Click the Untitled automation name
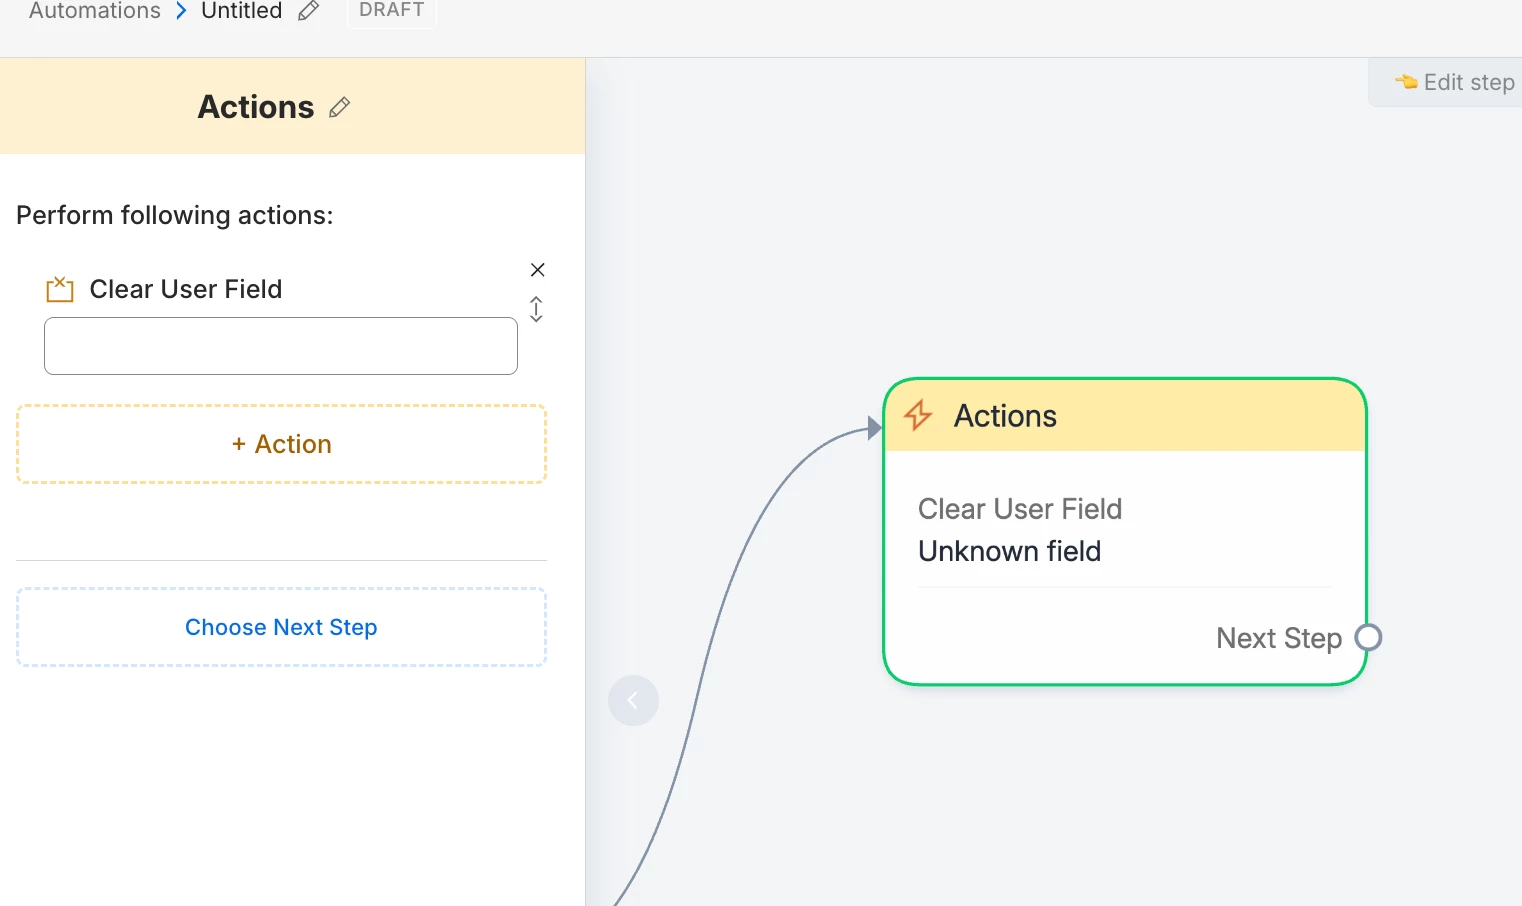1522x906 pixels. coord(242,11)
